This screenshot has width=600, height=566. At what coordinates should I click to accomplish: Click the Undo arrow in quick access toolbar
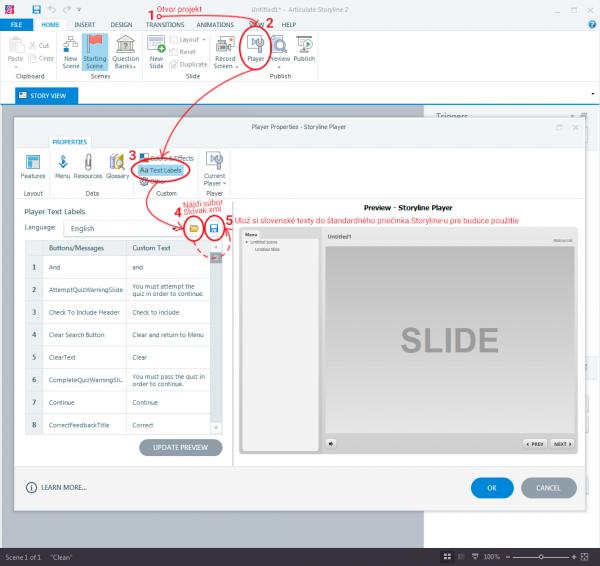[x=52, y=10]
